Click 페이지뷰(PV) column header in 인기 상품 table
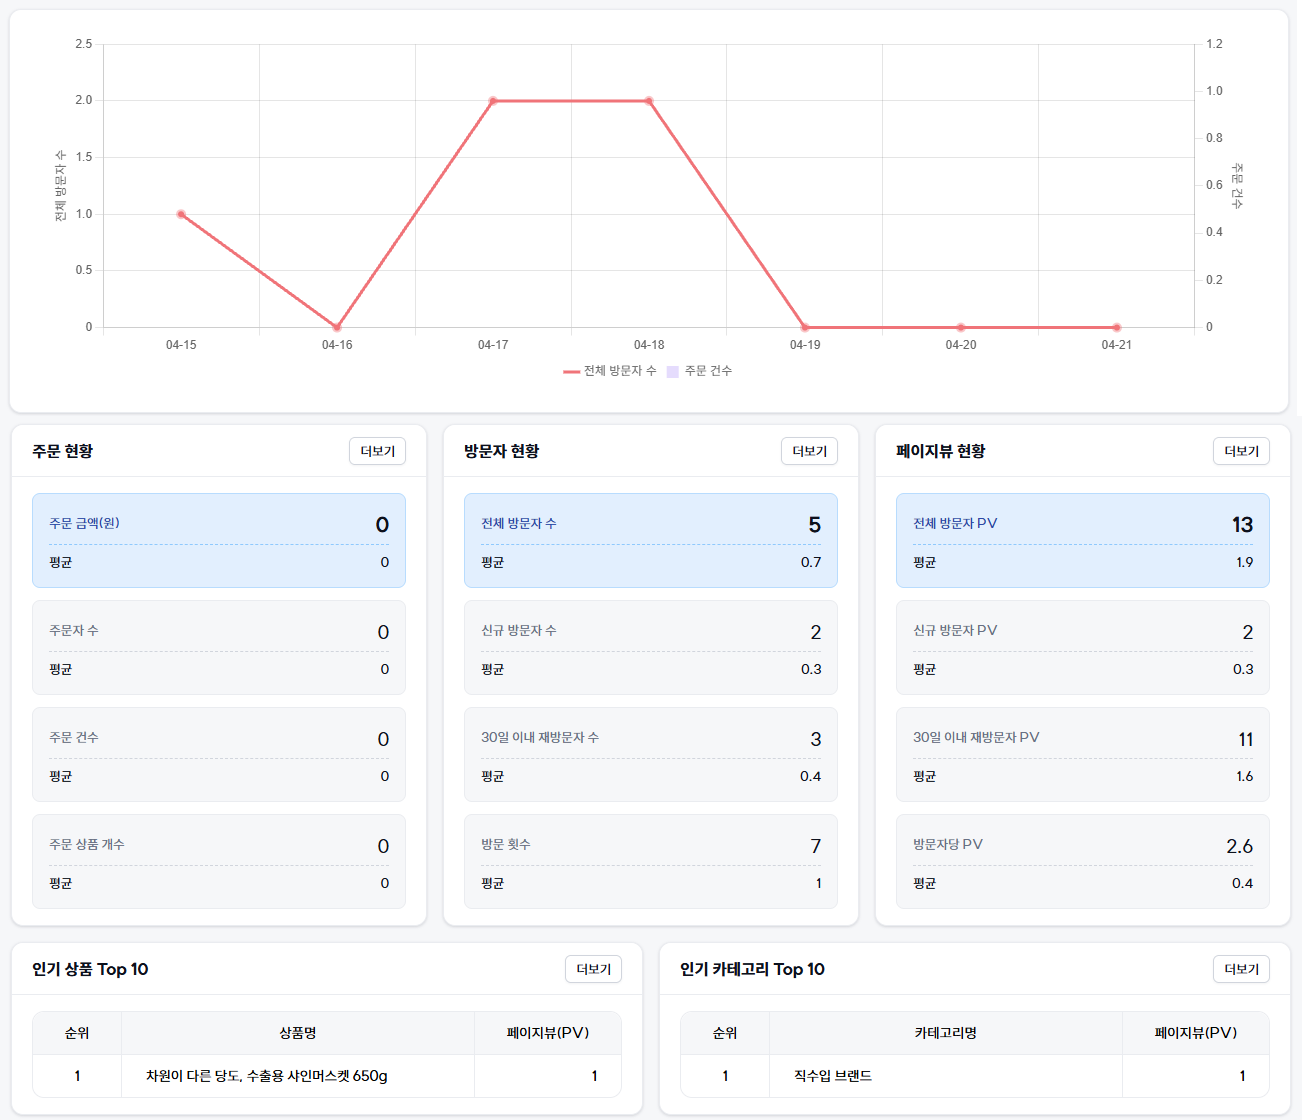The height and width of the screenshot is (1120, 1302). (547, 1033)
